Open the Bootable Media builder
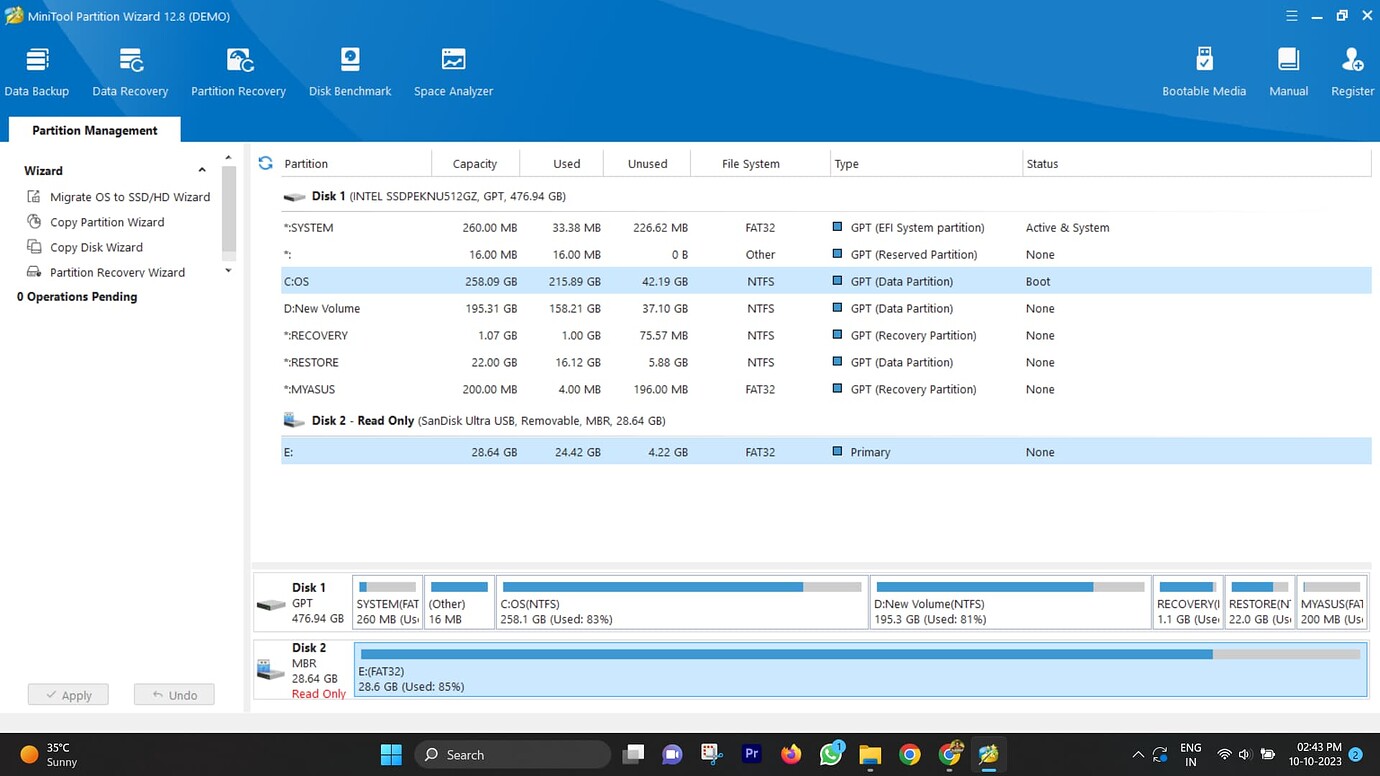The width and height of the screenshot is (1380, 776). point(1204,72)
